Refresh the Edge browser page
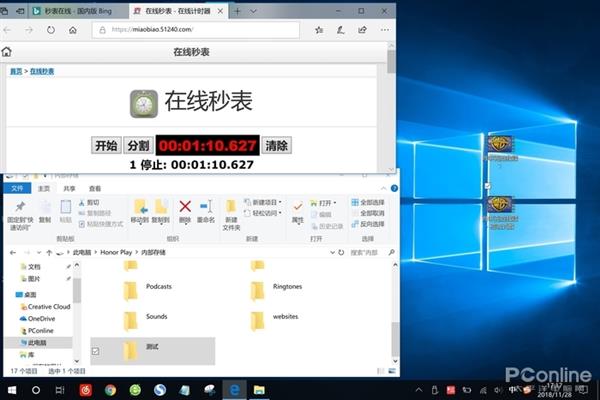600x400 pixels. pos(51,29)
